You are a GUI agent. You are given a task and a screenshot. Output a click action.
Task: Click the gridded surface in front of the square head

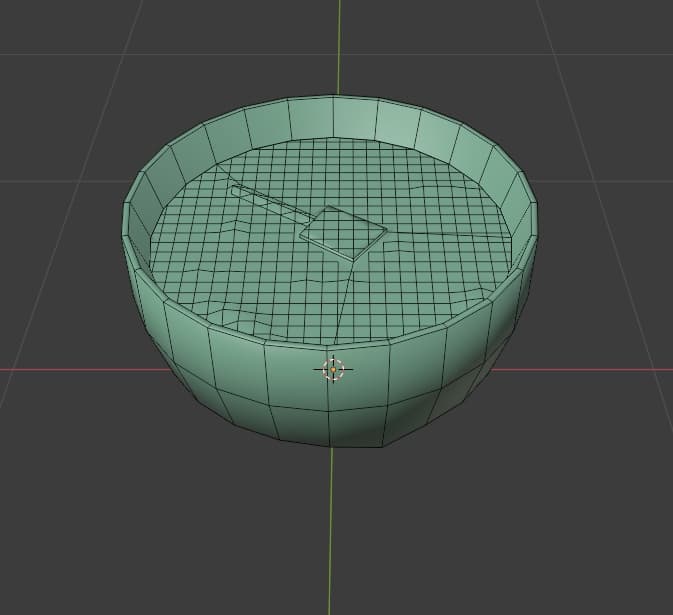pos(300,290)
